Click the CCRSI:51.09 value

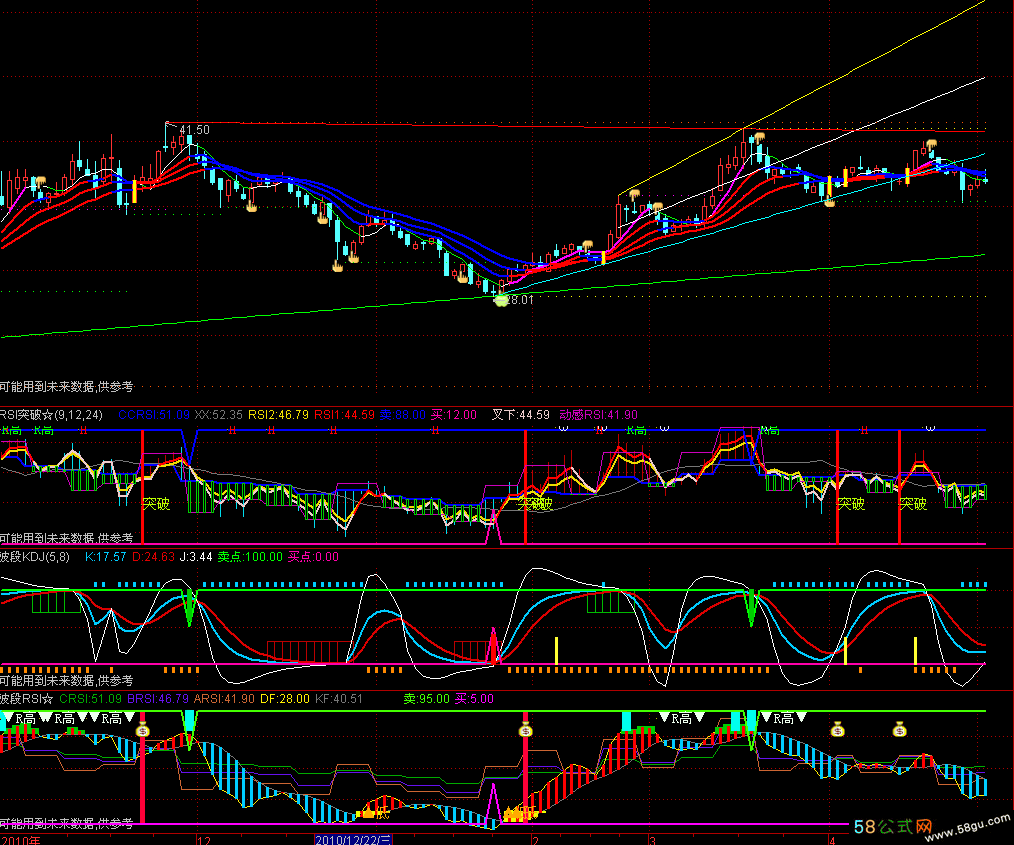154,415
